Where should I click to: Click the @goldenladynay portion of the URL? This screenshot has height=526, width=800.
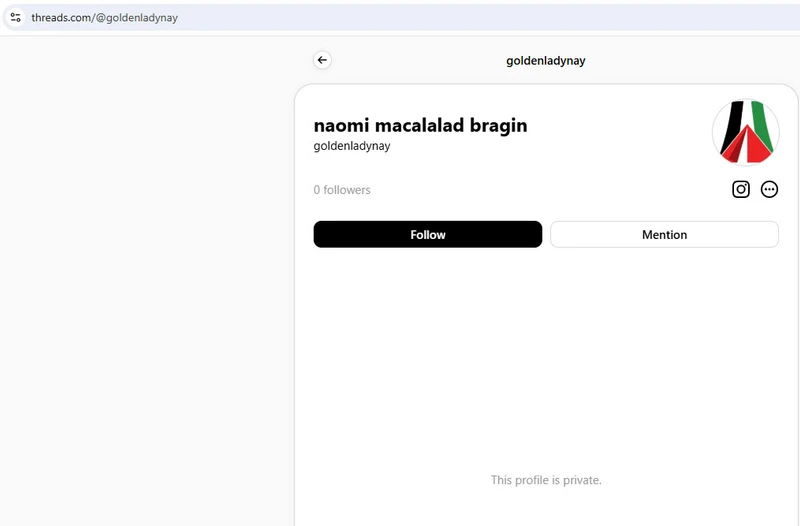coord(137,17)
